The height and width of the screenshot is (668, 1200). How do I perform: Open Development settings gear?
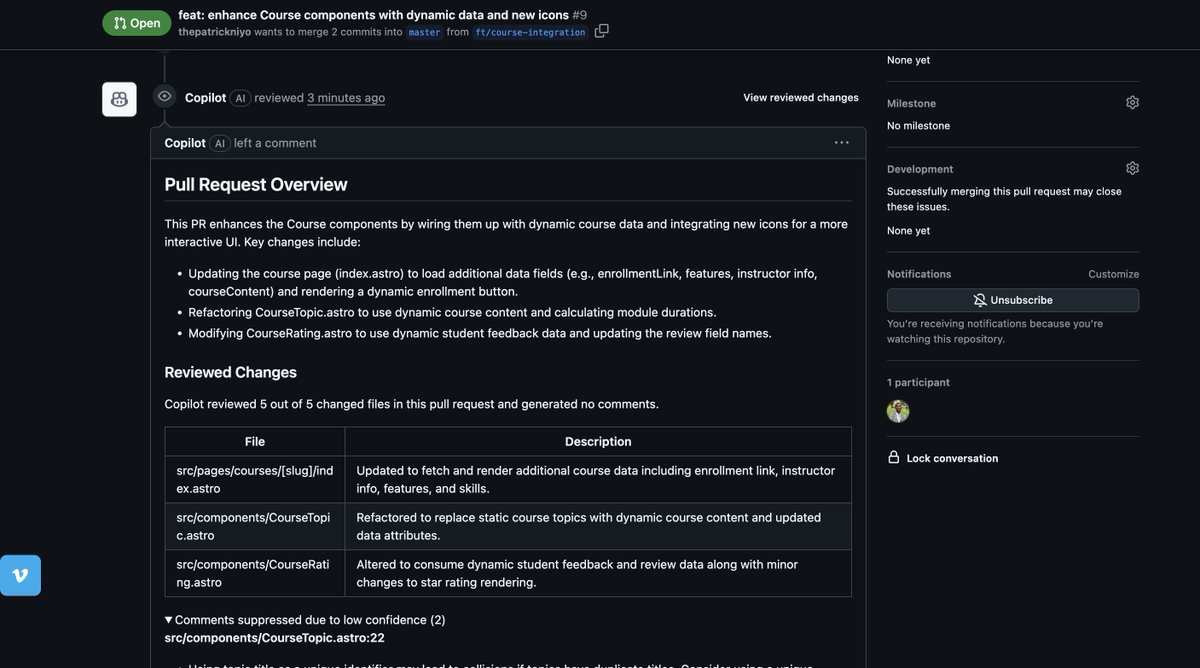point(1132,168)
